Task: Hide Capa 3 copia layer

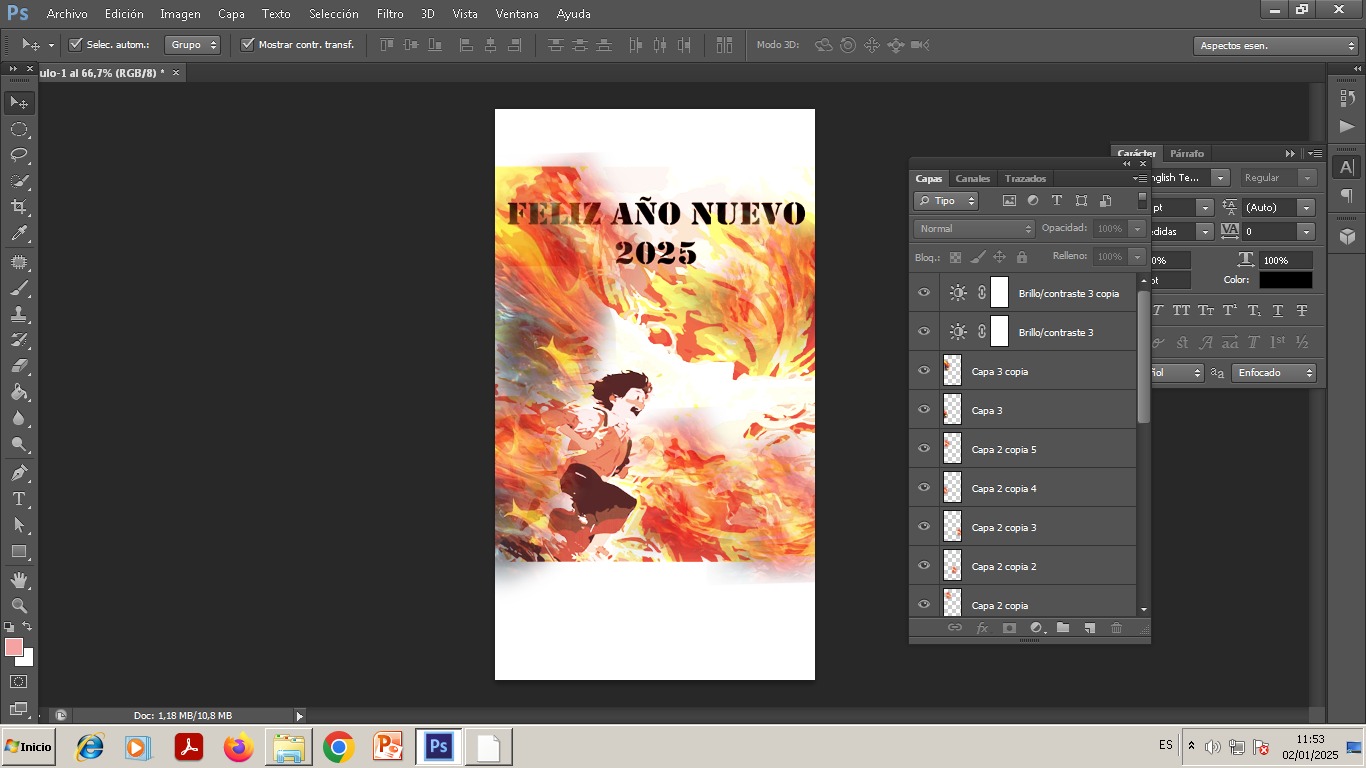Action: (x=924, y=371)
